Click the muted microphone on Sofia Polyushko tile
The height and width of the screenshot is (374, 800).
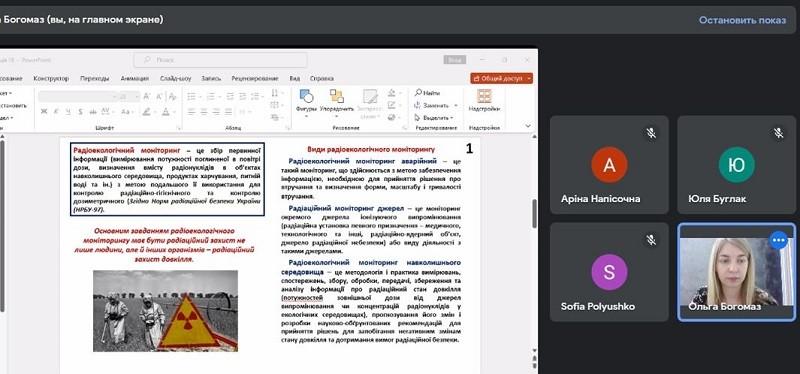[x=651, y=240]
